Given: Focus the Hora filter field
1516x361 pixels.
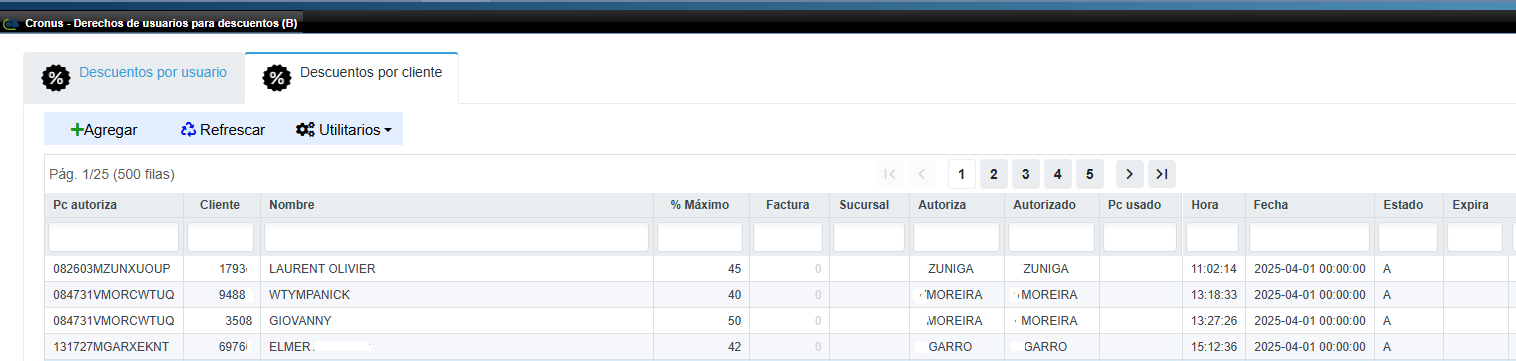Looking at the screenshot, I should [1213, 237].
